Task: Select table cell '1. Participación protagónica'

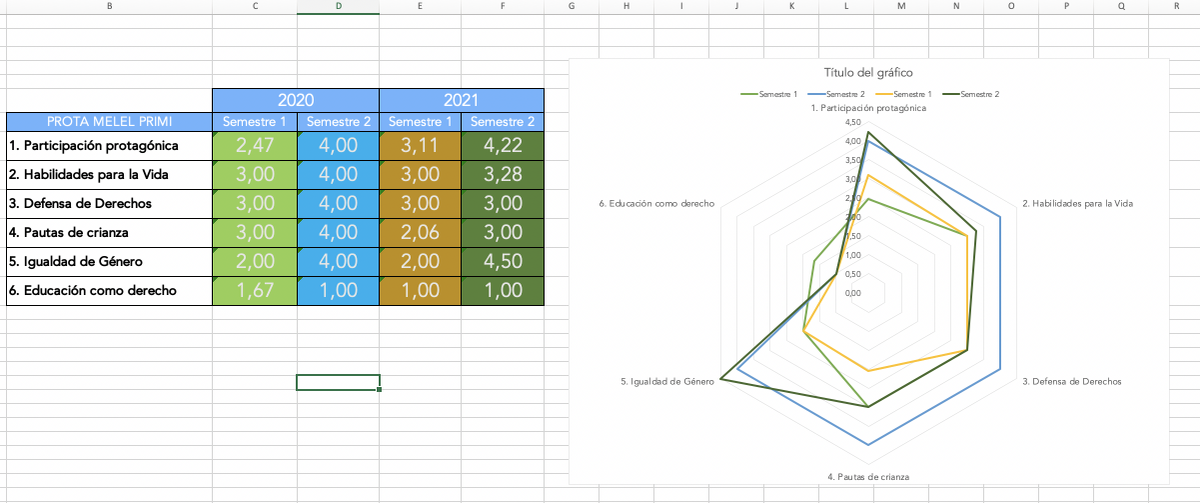Action: coord(109,146)
